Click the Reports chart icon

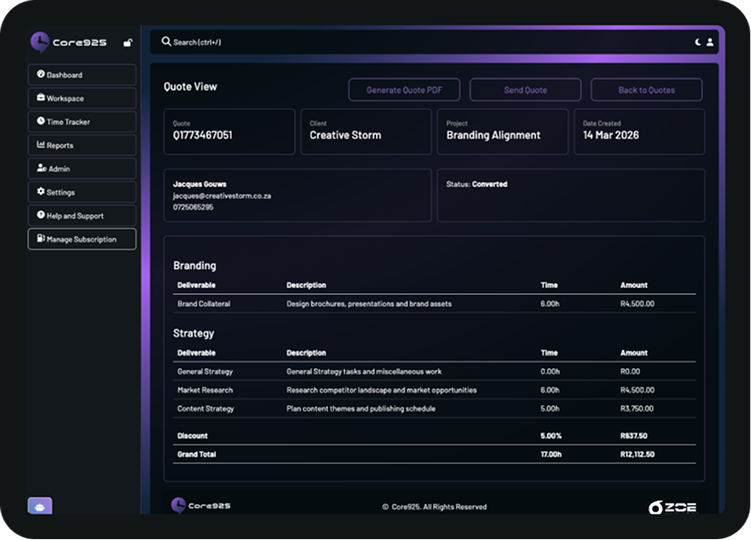pyautogui.click(x=41, y=145)
